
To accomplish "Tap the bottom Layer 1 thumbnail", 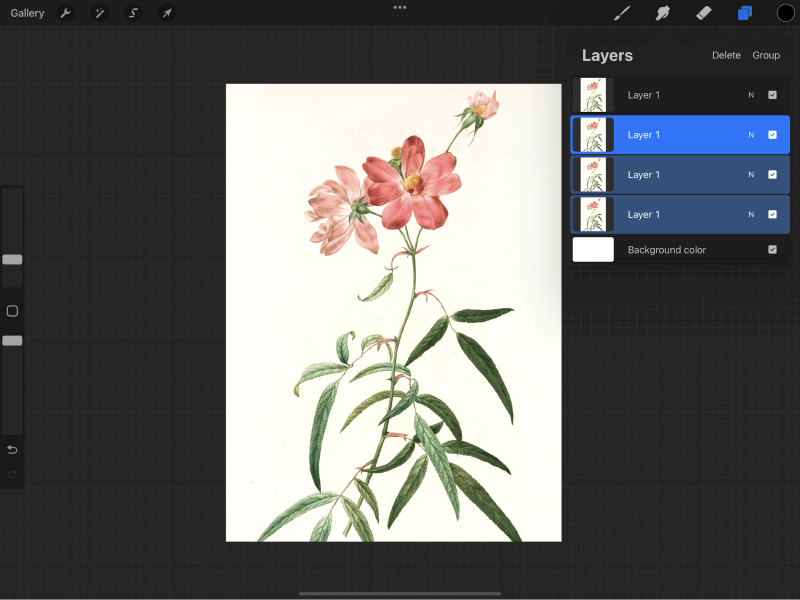I will click(593, 214).
